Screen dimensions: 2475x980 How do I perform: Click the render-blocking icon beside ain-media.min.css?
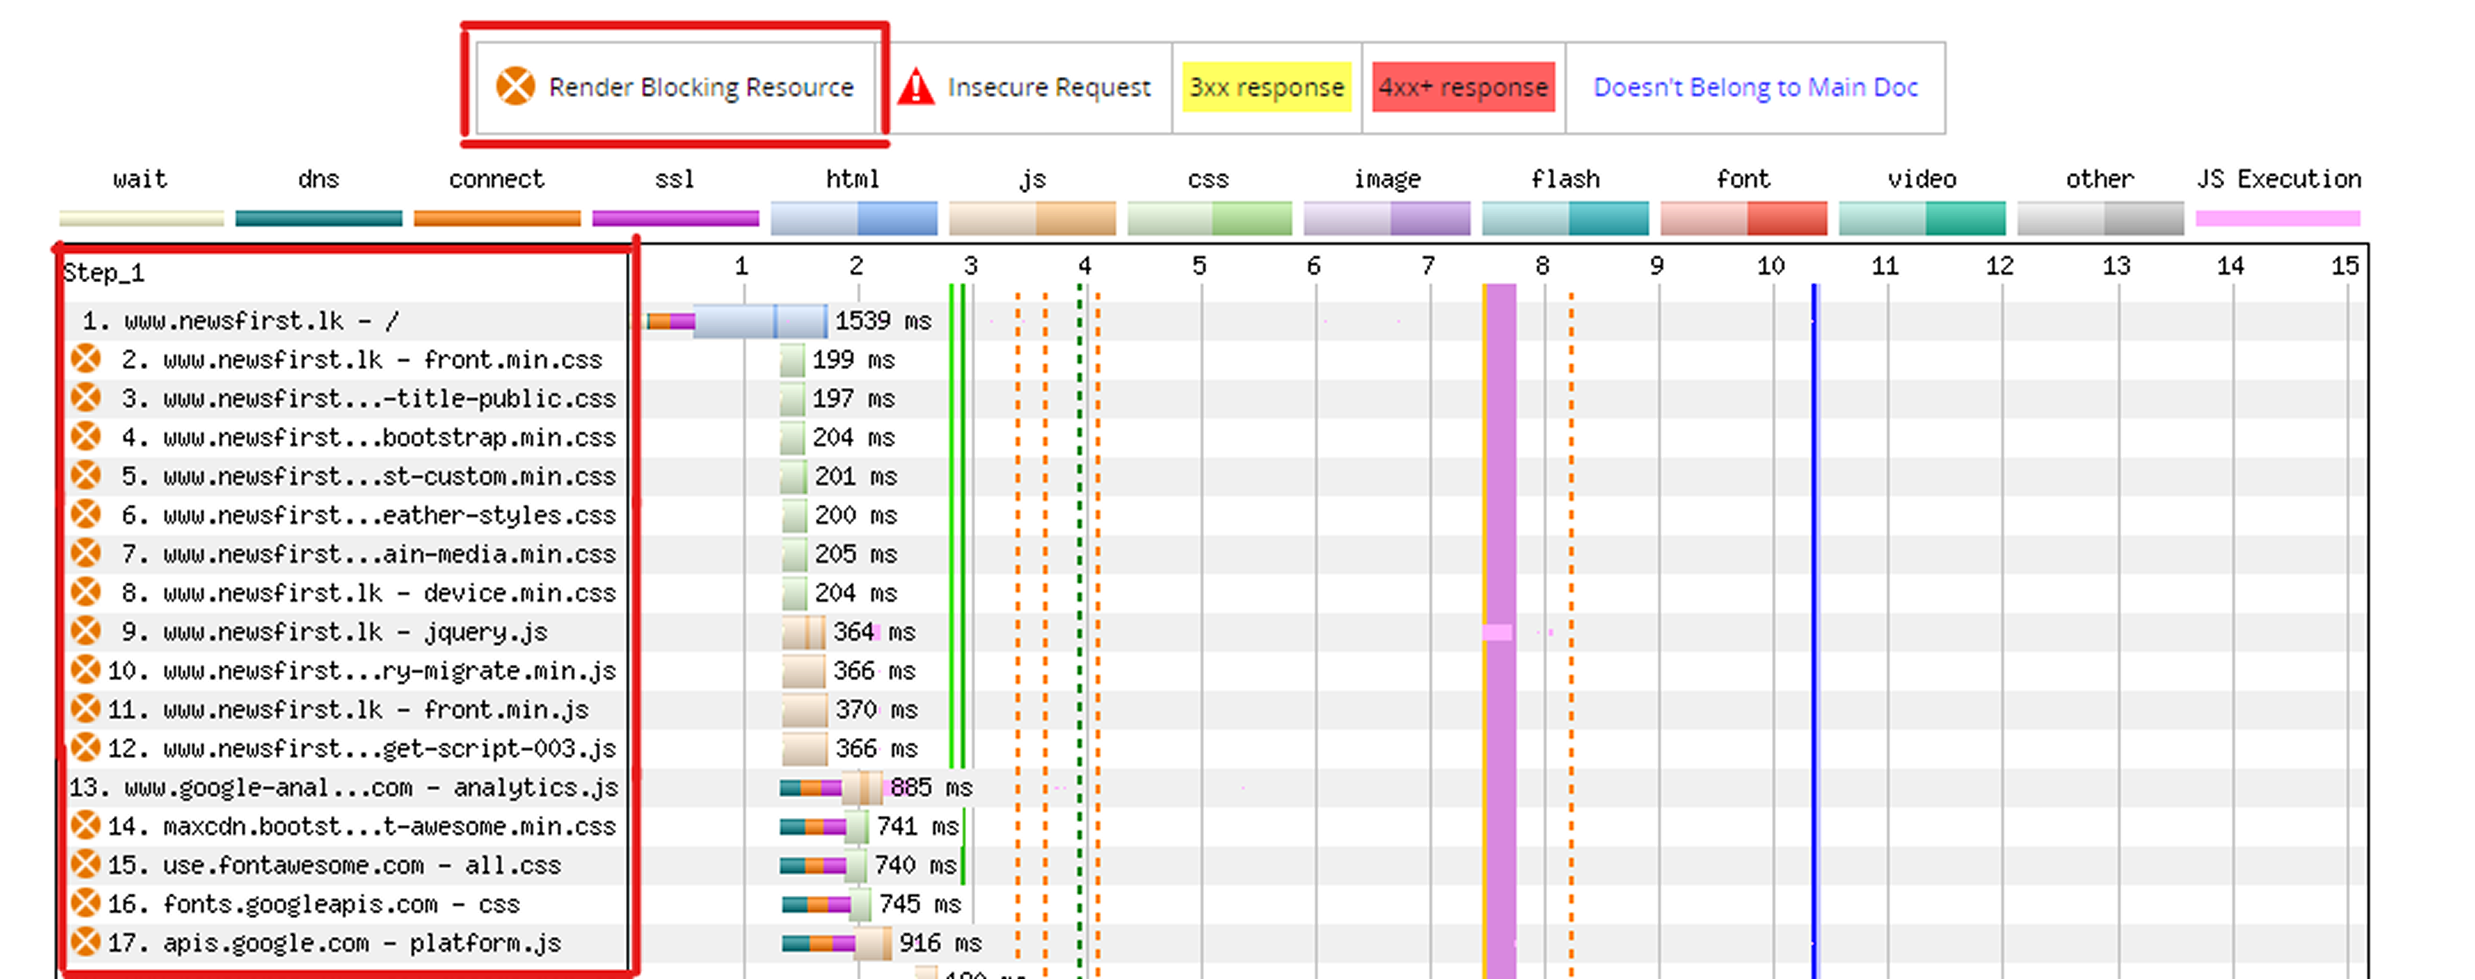pyautogui.click(x=86, y=553)
